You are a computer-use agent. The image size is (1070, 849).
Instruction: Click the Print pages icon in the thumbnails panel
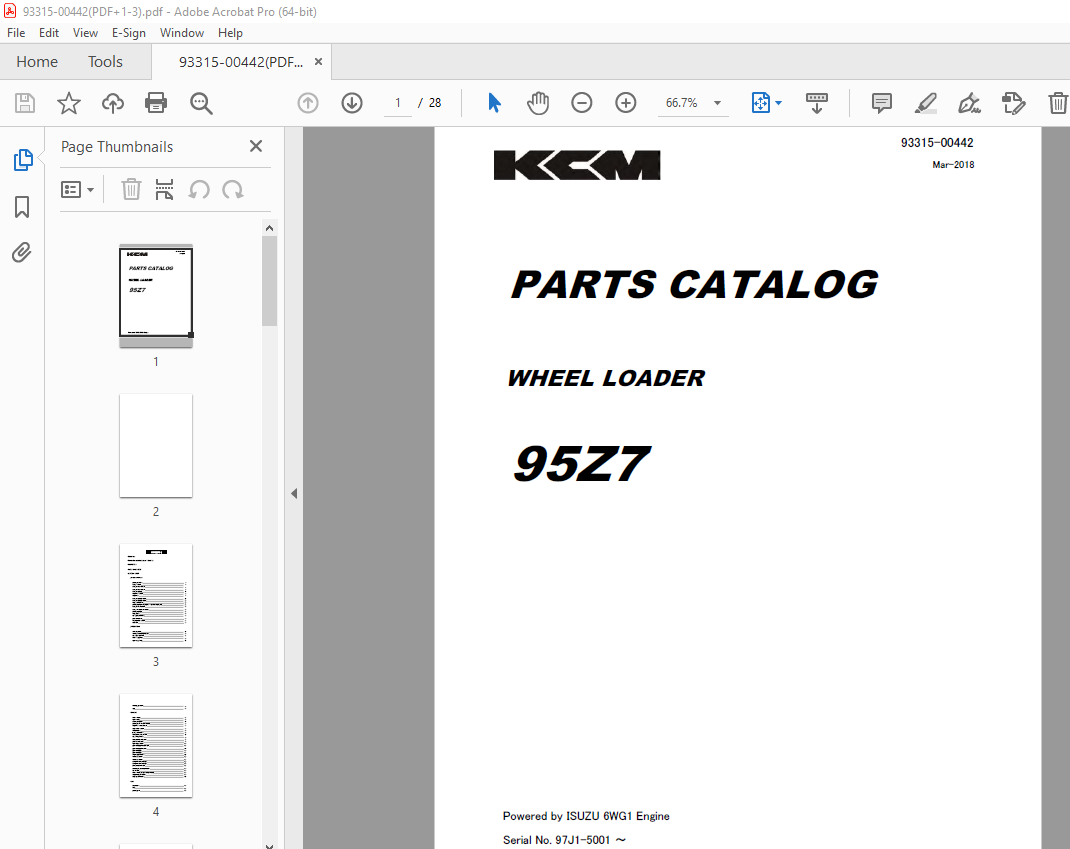coord(164,190)
